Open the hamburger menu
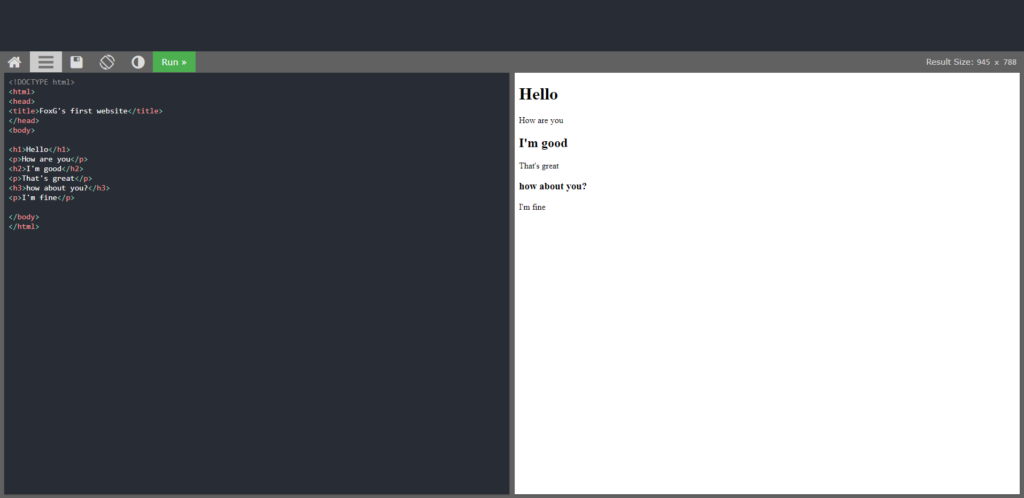The image size is (1024, 498). [45, 62]
